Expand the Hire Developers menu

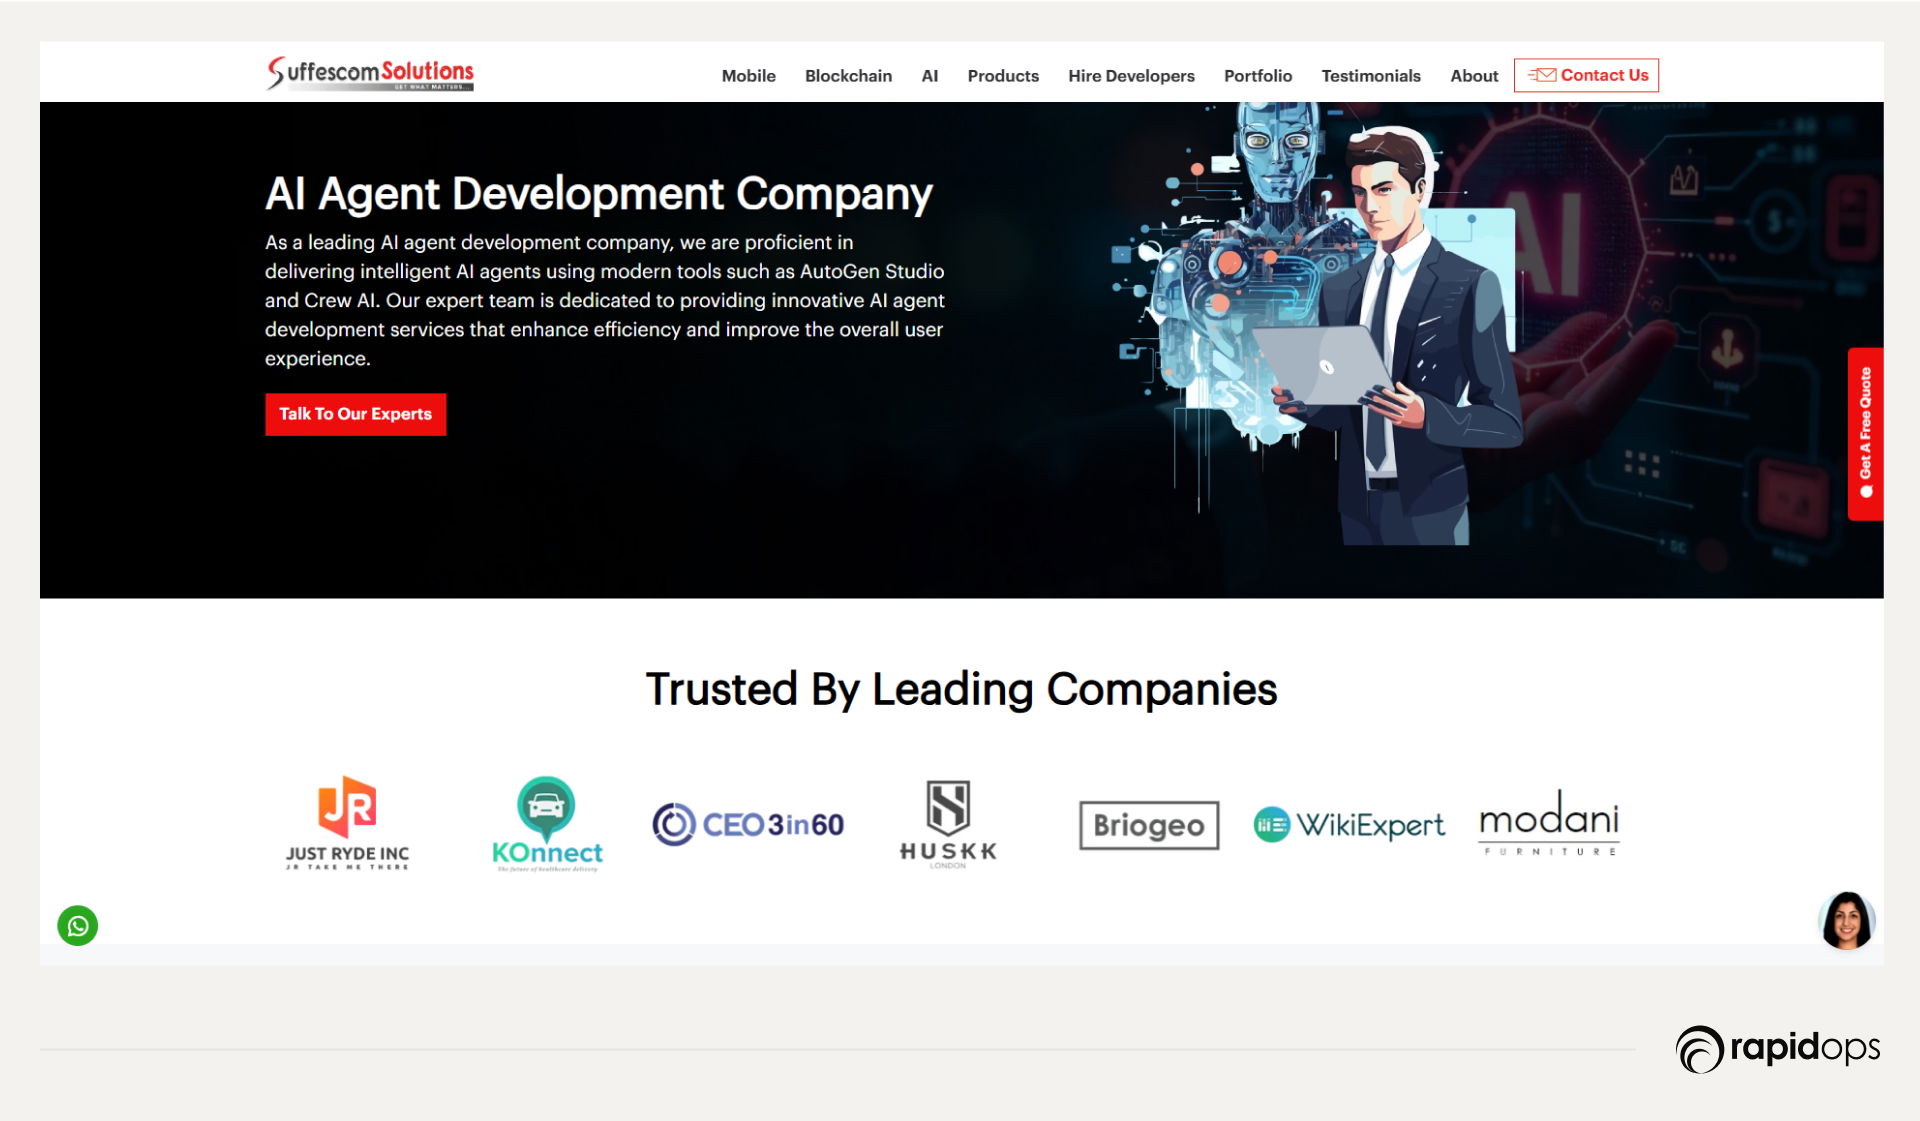point(1131,76)
